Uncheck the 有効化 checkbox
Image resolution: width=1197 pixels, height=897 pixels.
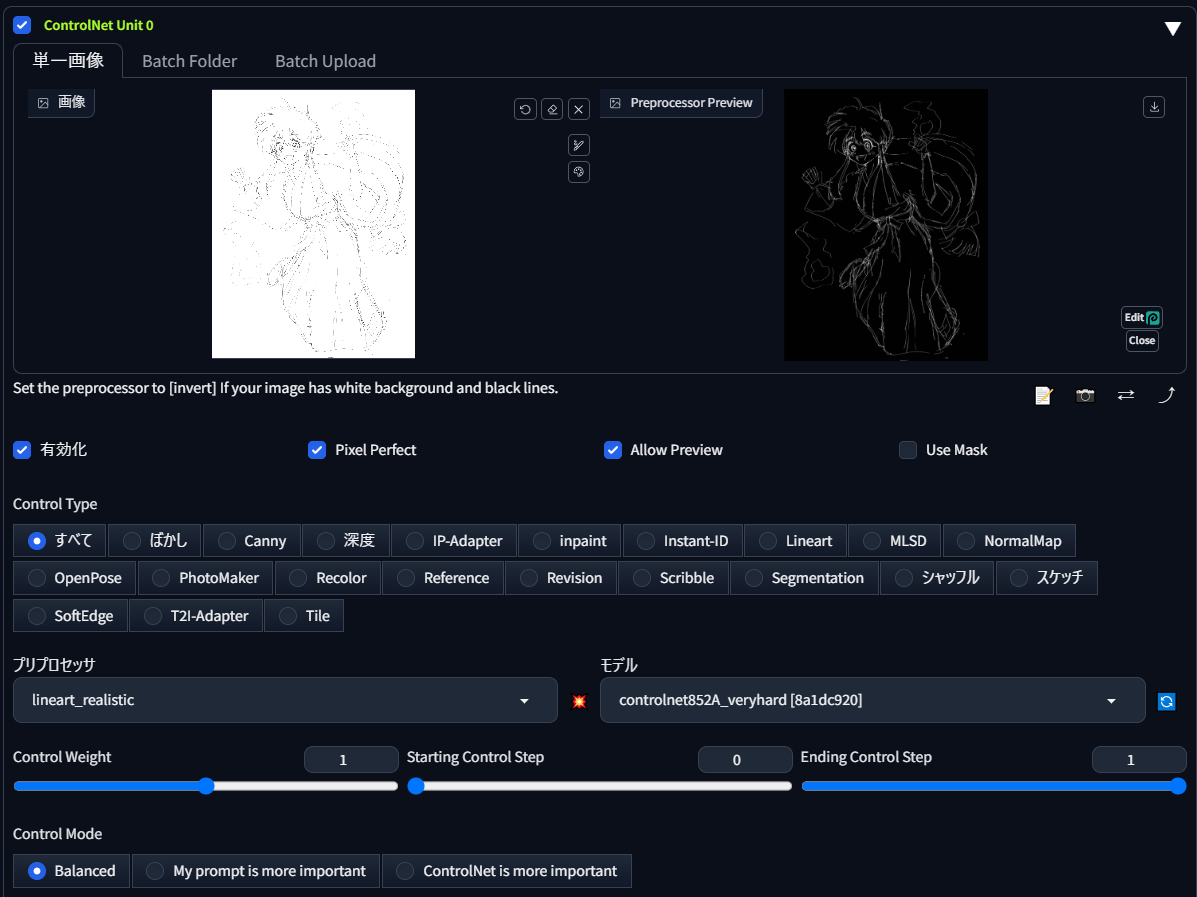pos(22,450)
